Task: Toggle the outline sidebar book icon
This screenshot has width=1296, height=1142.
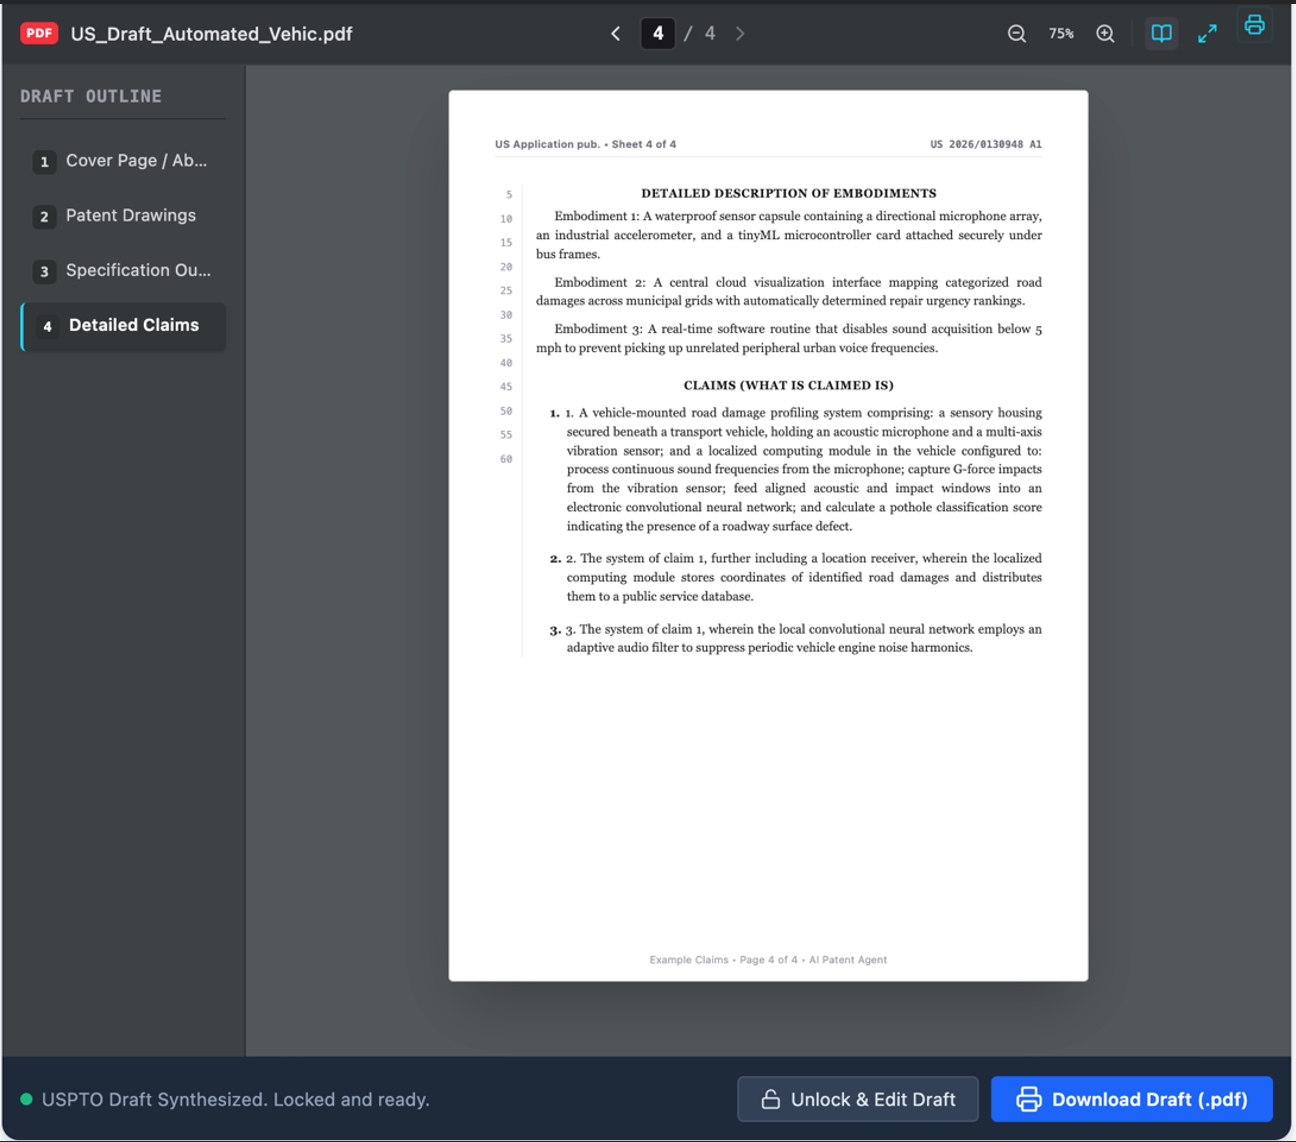Action: [x=1161, y=33]
